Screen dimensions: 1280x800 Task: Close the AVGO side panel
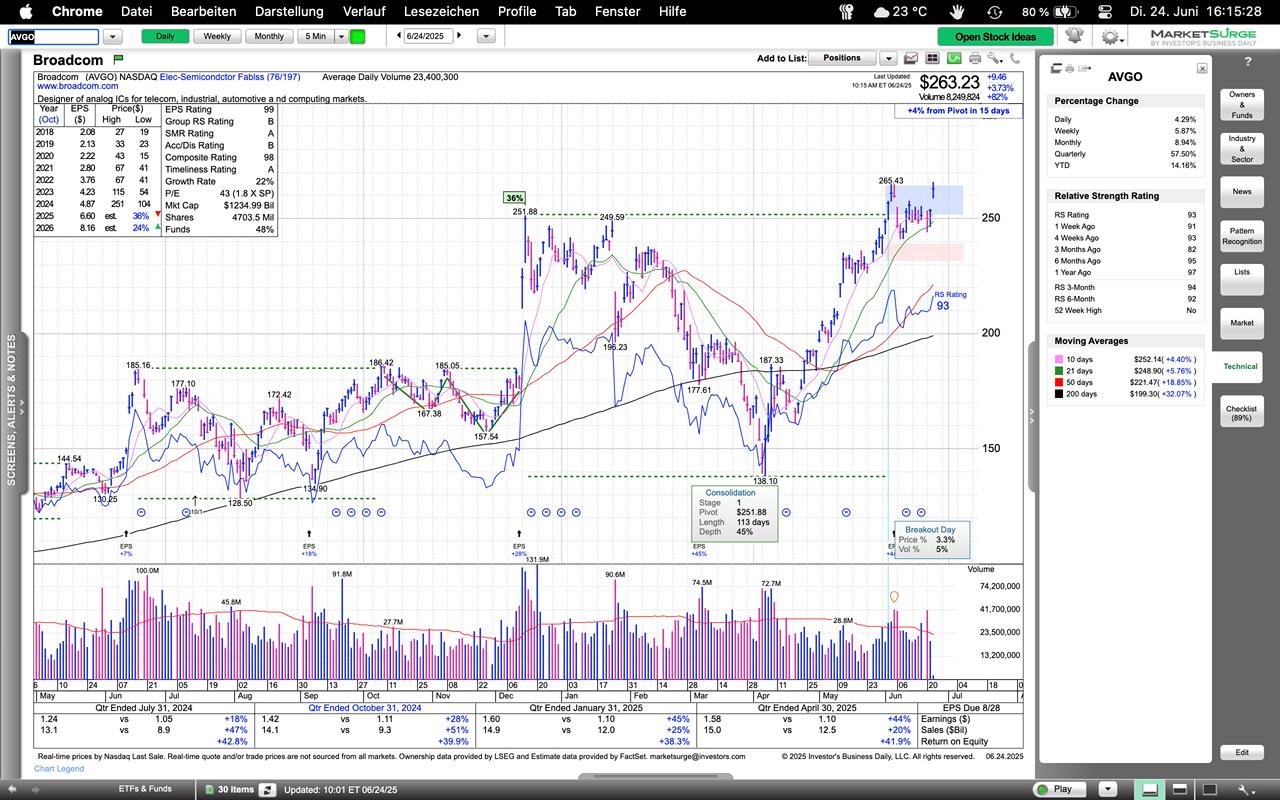1201,68
